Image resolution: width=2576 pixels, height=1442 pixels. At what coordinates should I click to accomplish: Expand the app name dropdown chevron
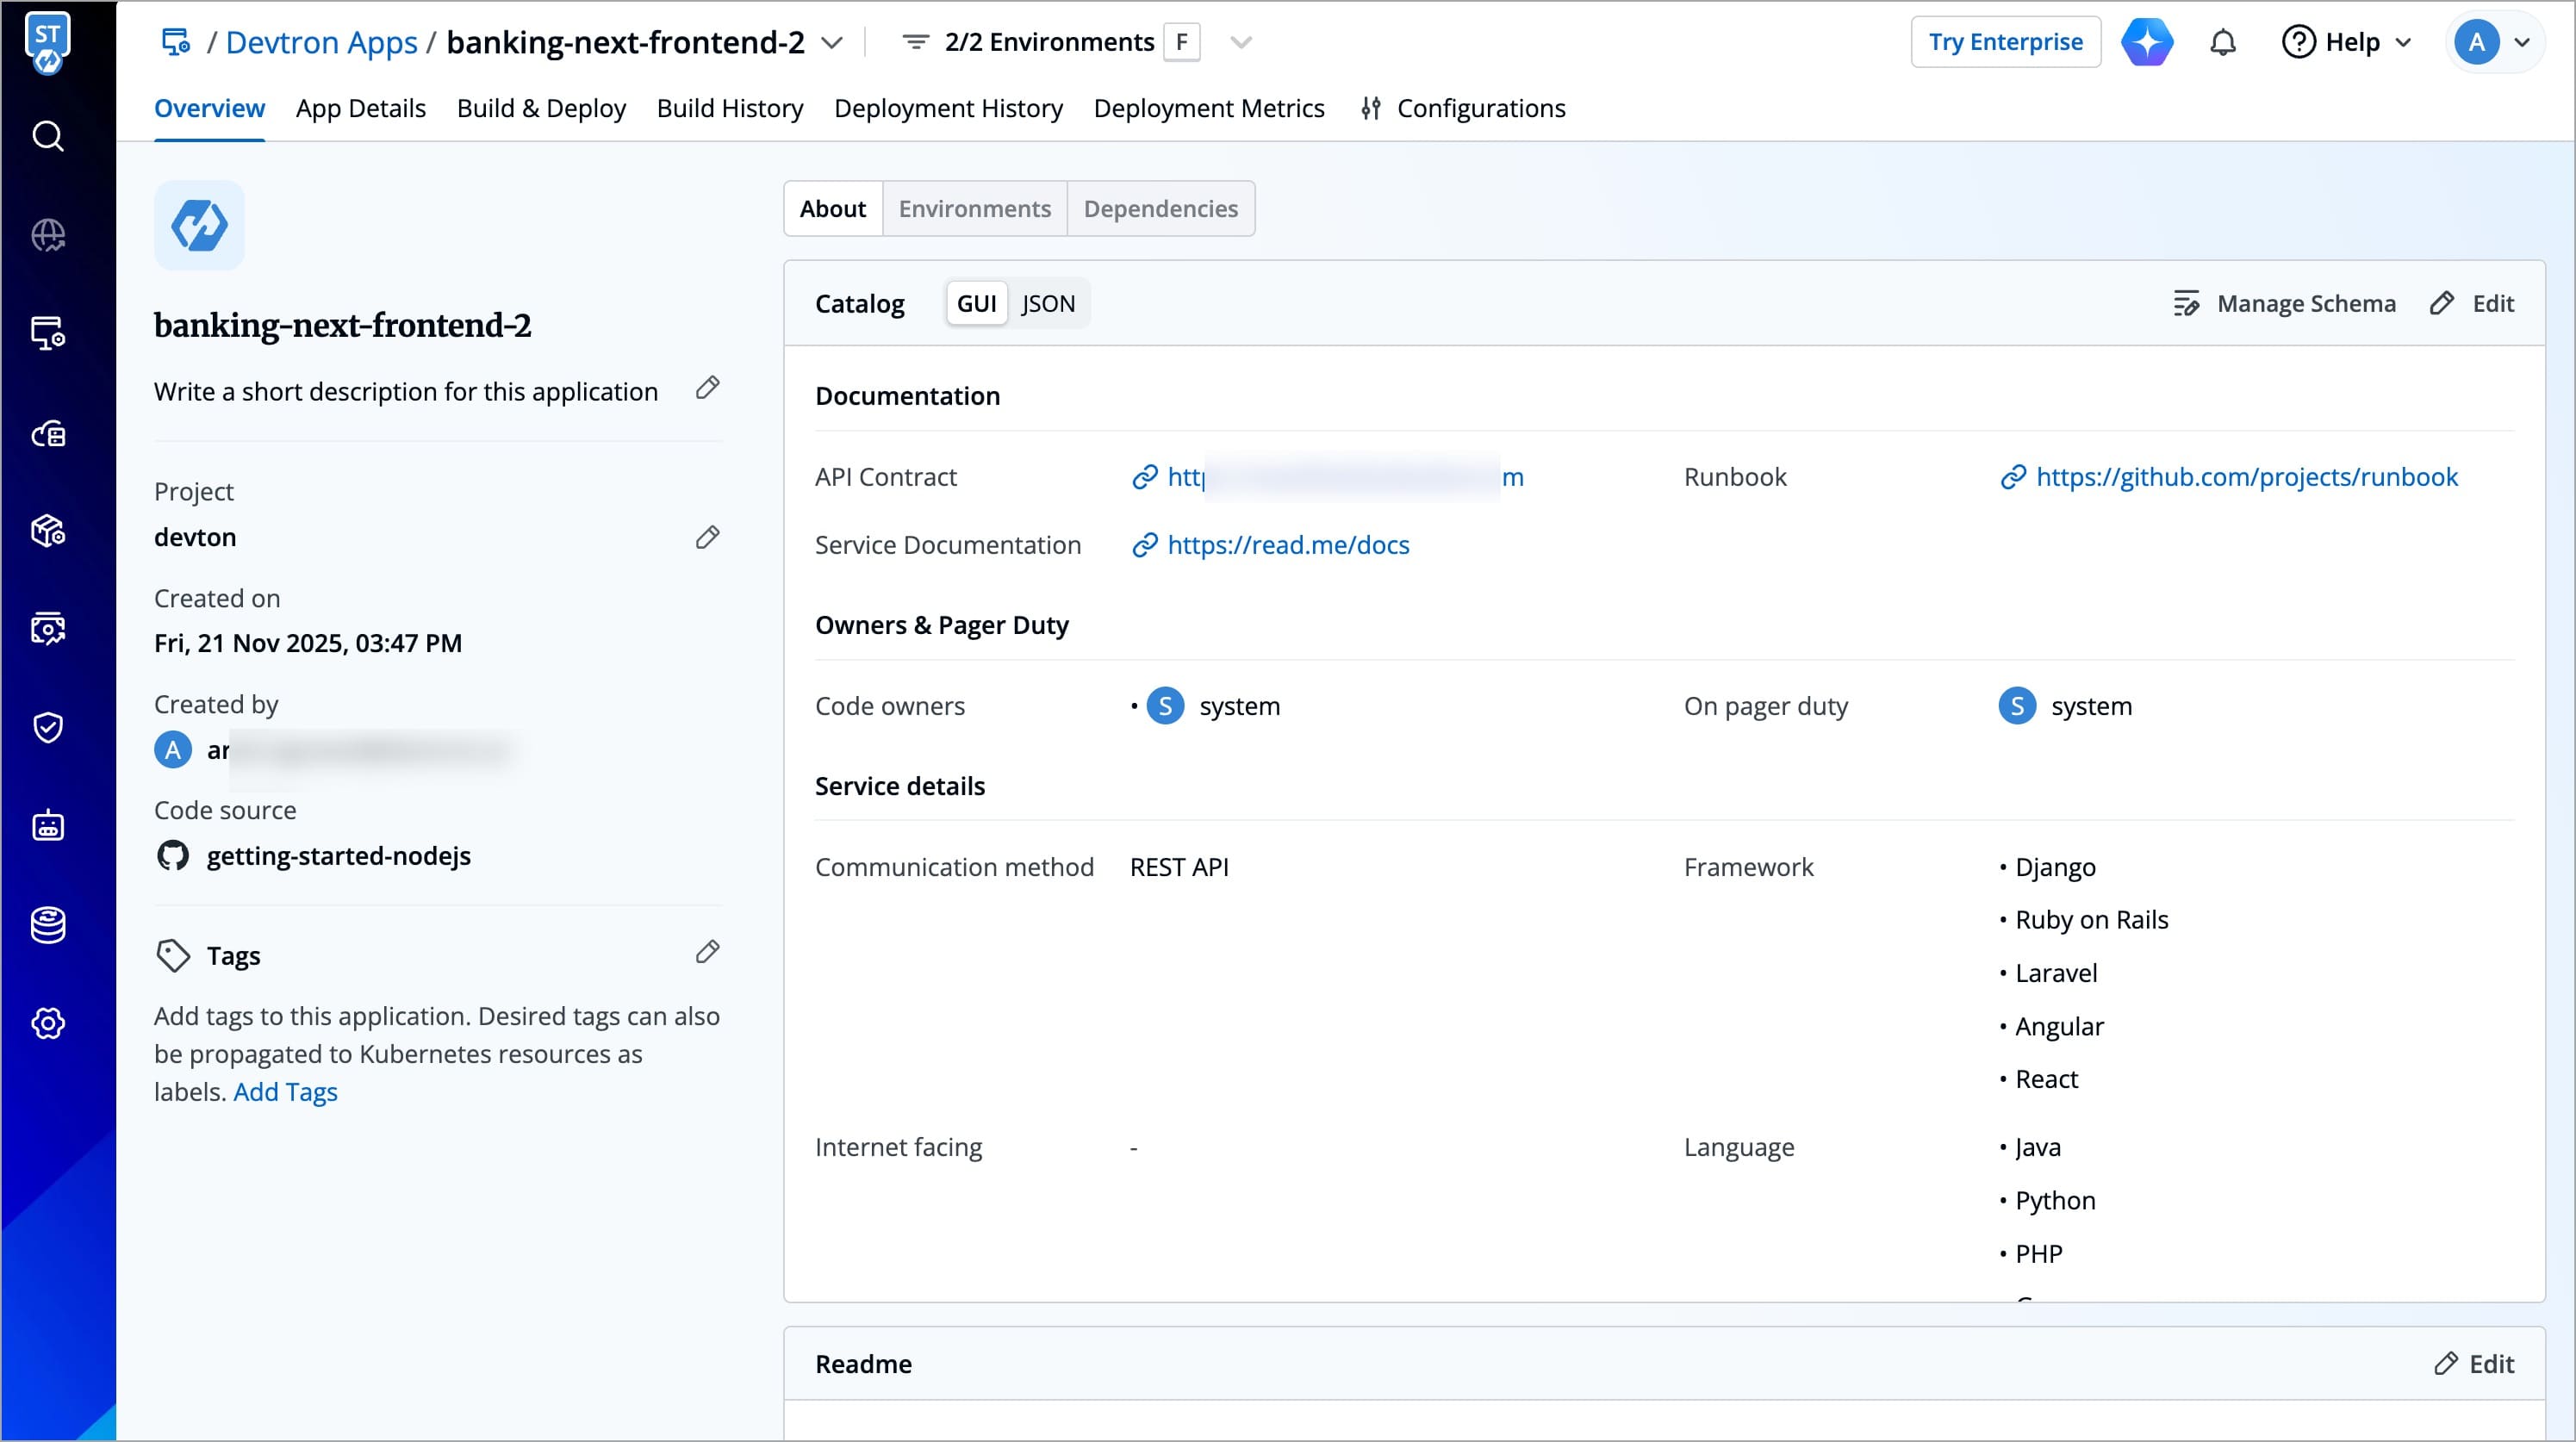click(831, 43)
